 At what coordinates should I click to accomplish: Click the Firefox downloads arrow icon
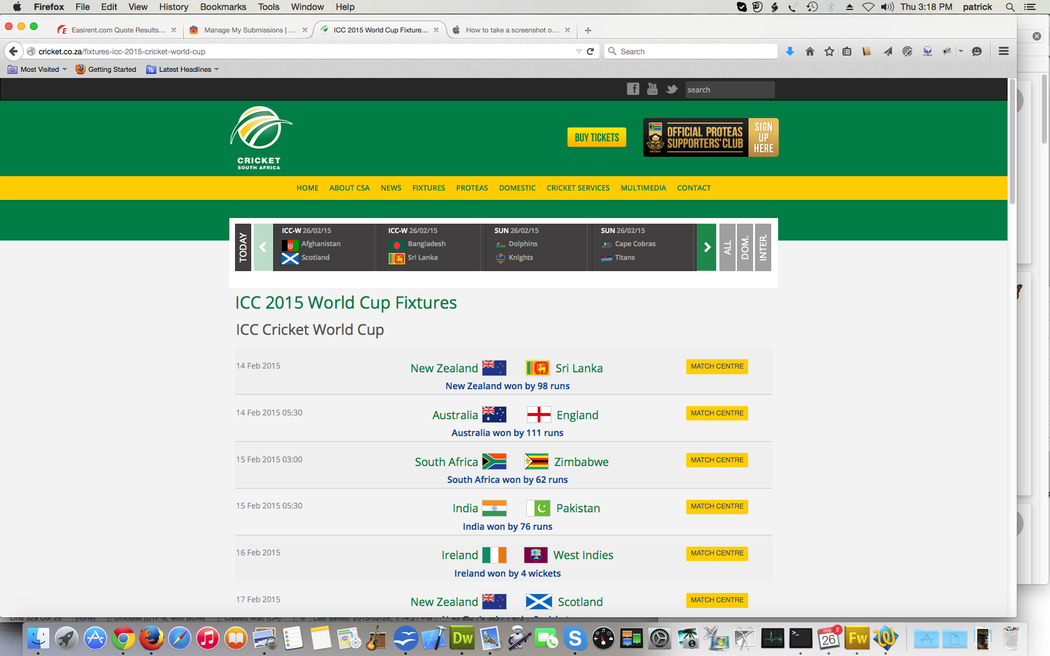pos(790,51)
